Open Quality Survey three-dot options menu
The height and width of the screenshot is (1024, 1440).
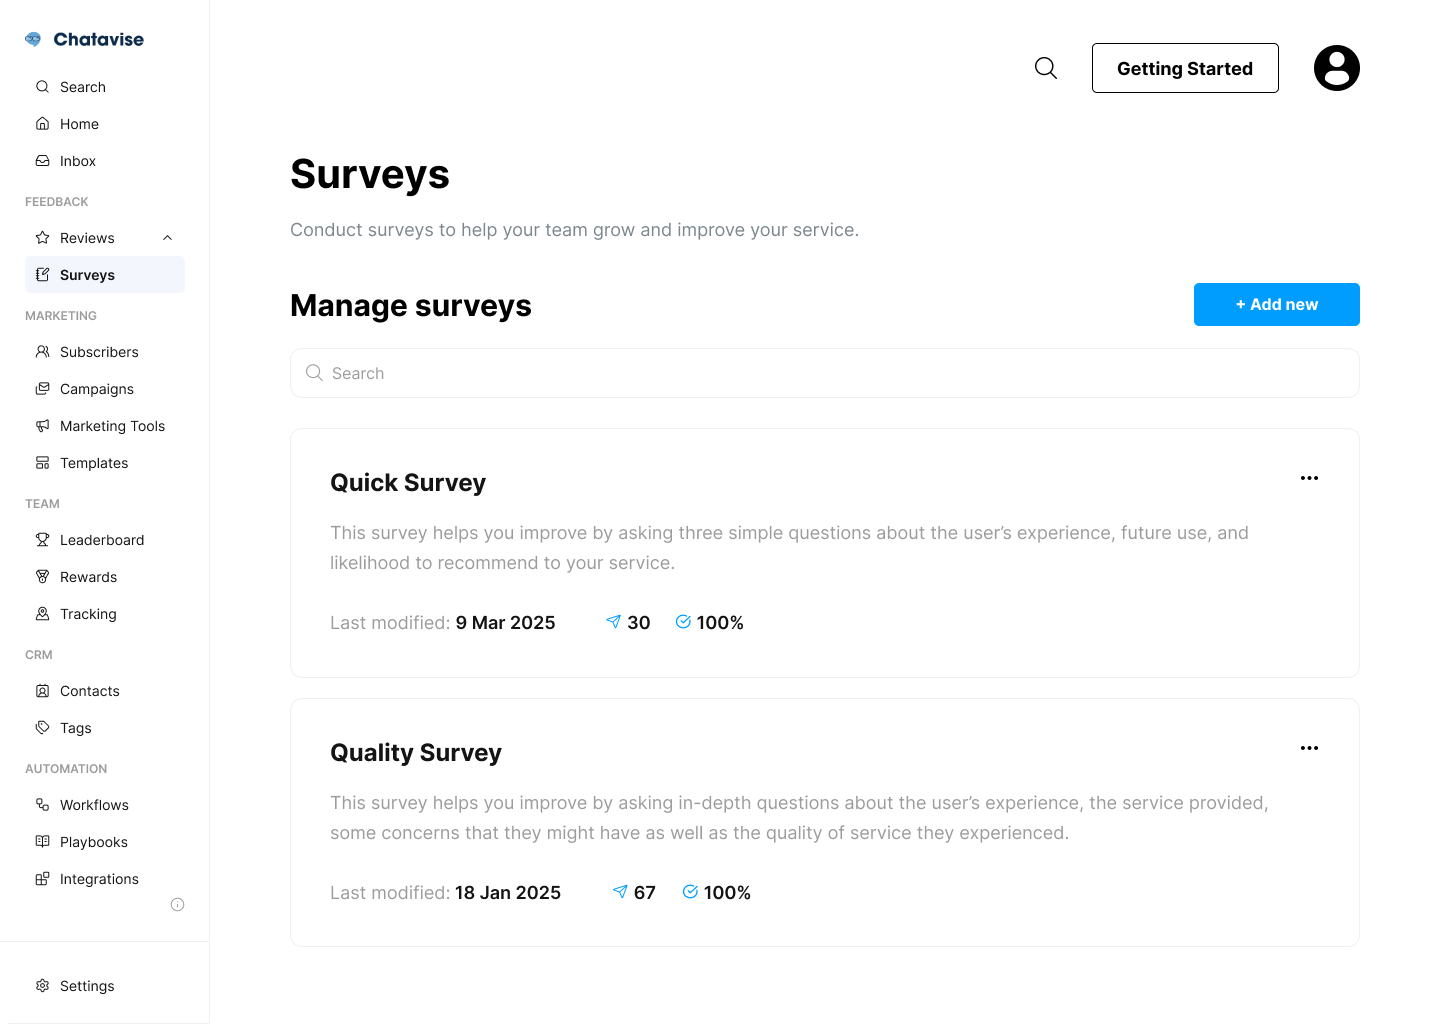(1309, 748)
